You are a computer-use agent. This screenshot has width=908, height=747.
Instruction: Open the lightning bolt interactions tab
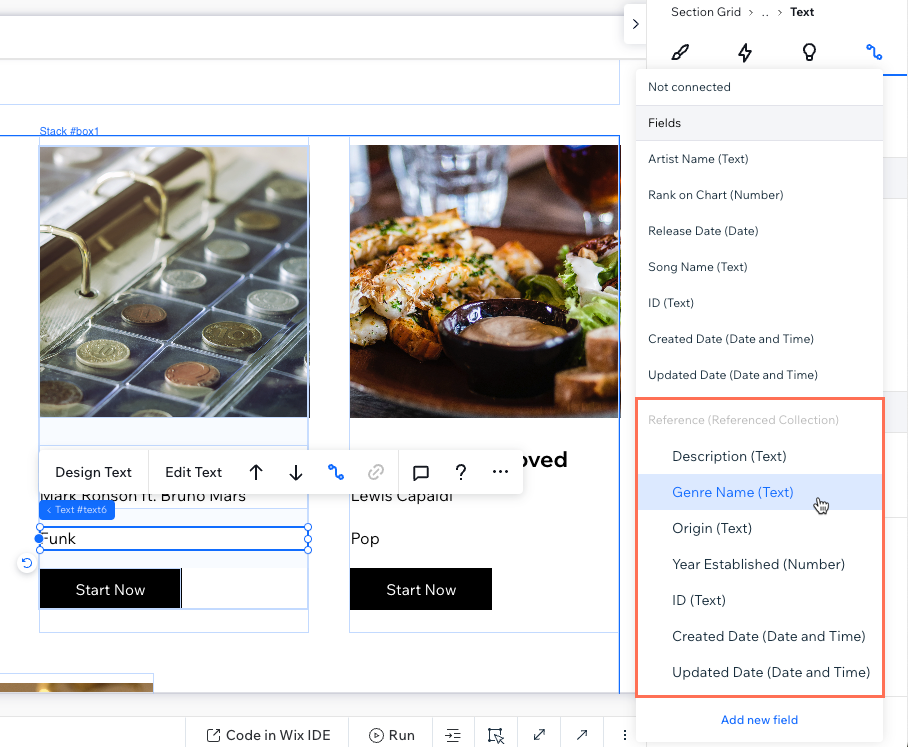(745, 52)
